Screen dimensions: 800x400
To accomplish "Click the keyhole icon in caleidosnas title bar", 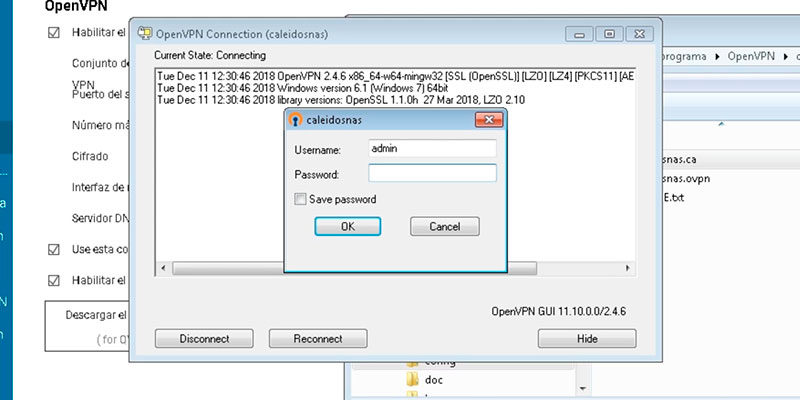I will [x=295, y=119].
